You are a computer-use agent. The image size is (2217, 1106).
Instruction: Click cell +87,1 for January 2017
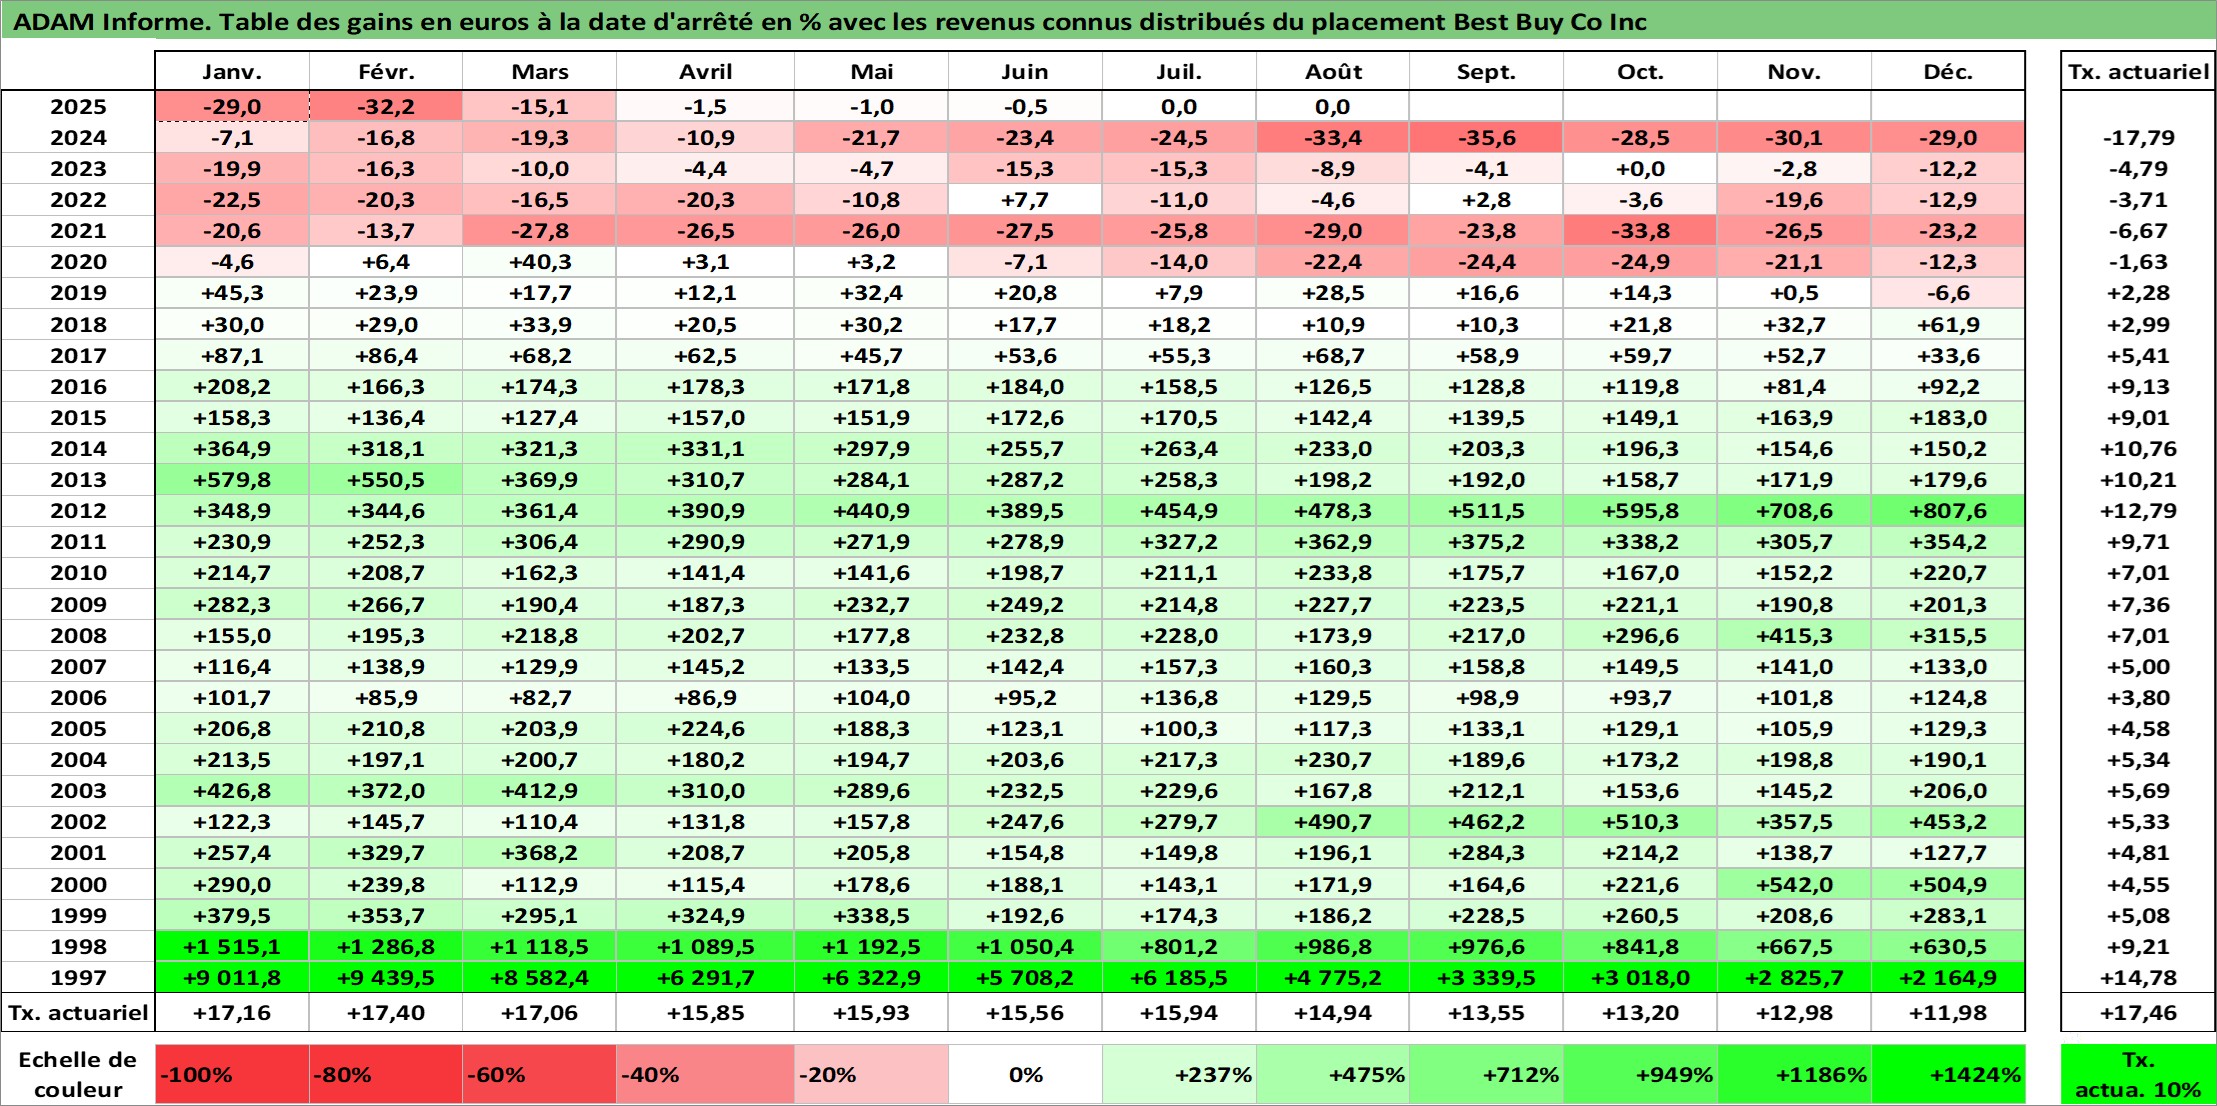pos(232,356)
